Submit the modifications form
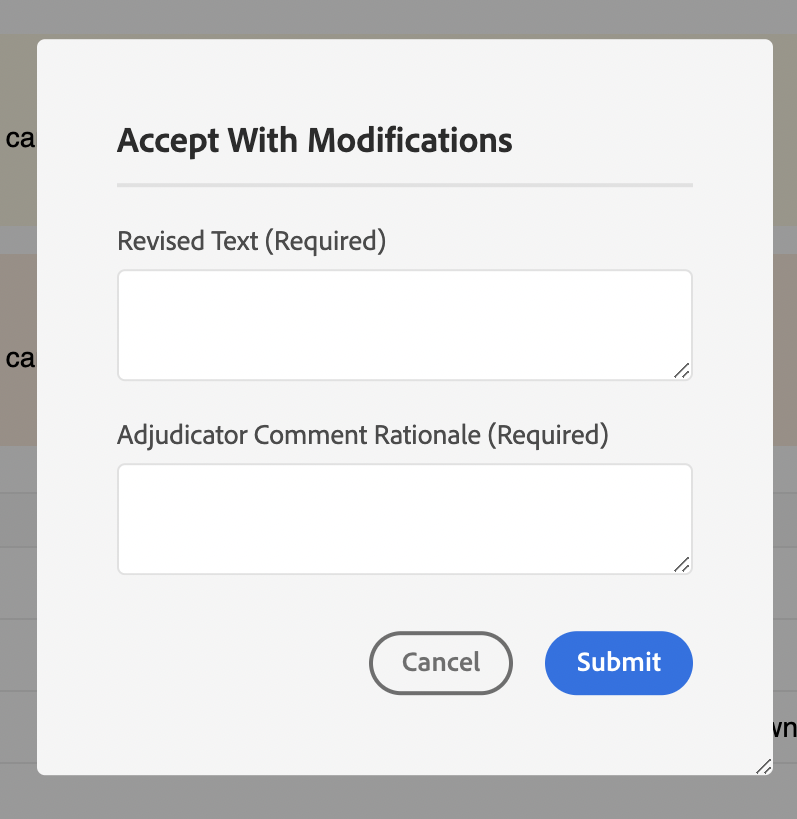This screenshot has width=797, height=819. coord(618,662)
